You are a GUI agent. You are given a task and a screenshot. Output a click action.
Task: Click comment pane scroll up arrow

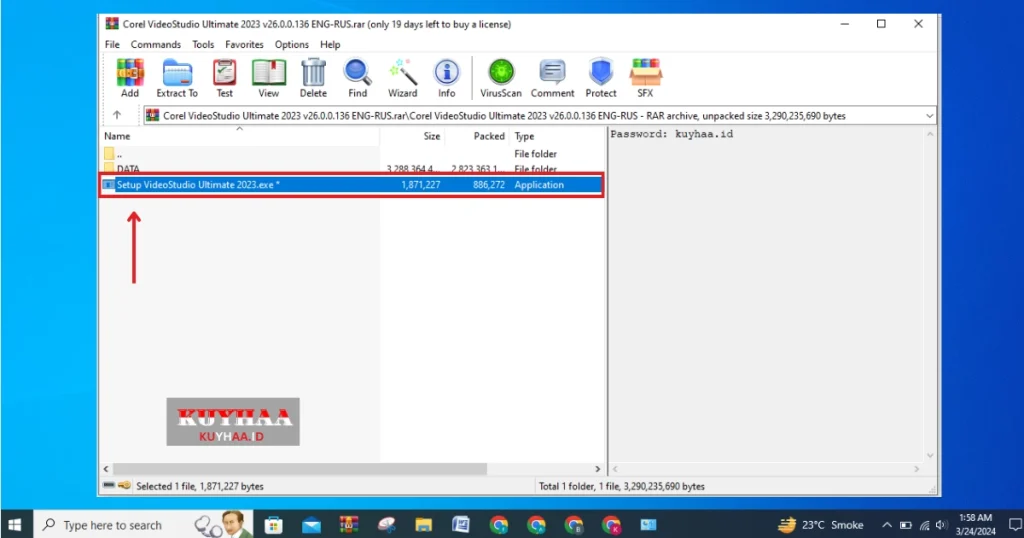coord(930,134)
